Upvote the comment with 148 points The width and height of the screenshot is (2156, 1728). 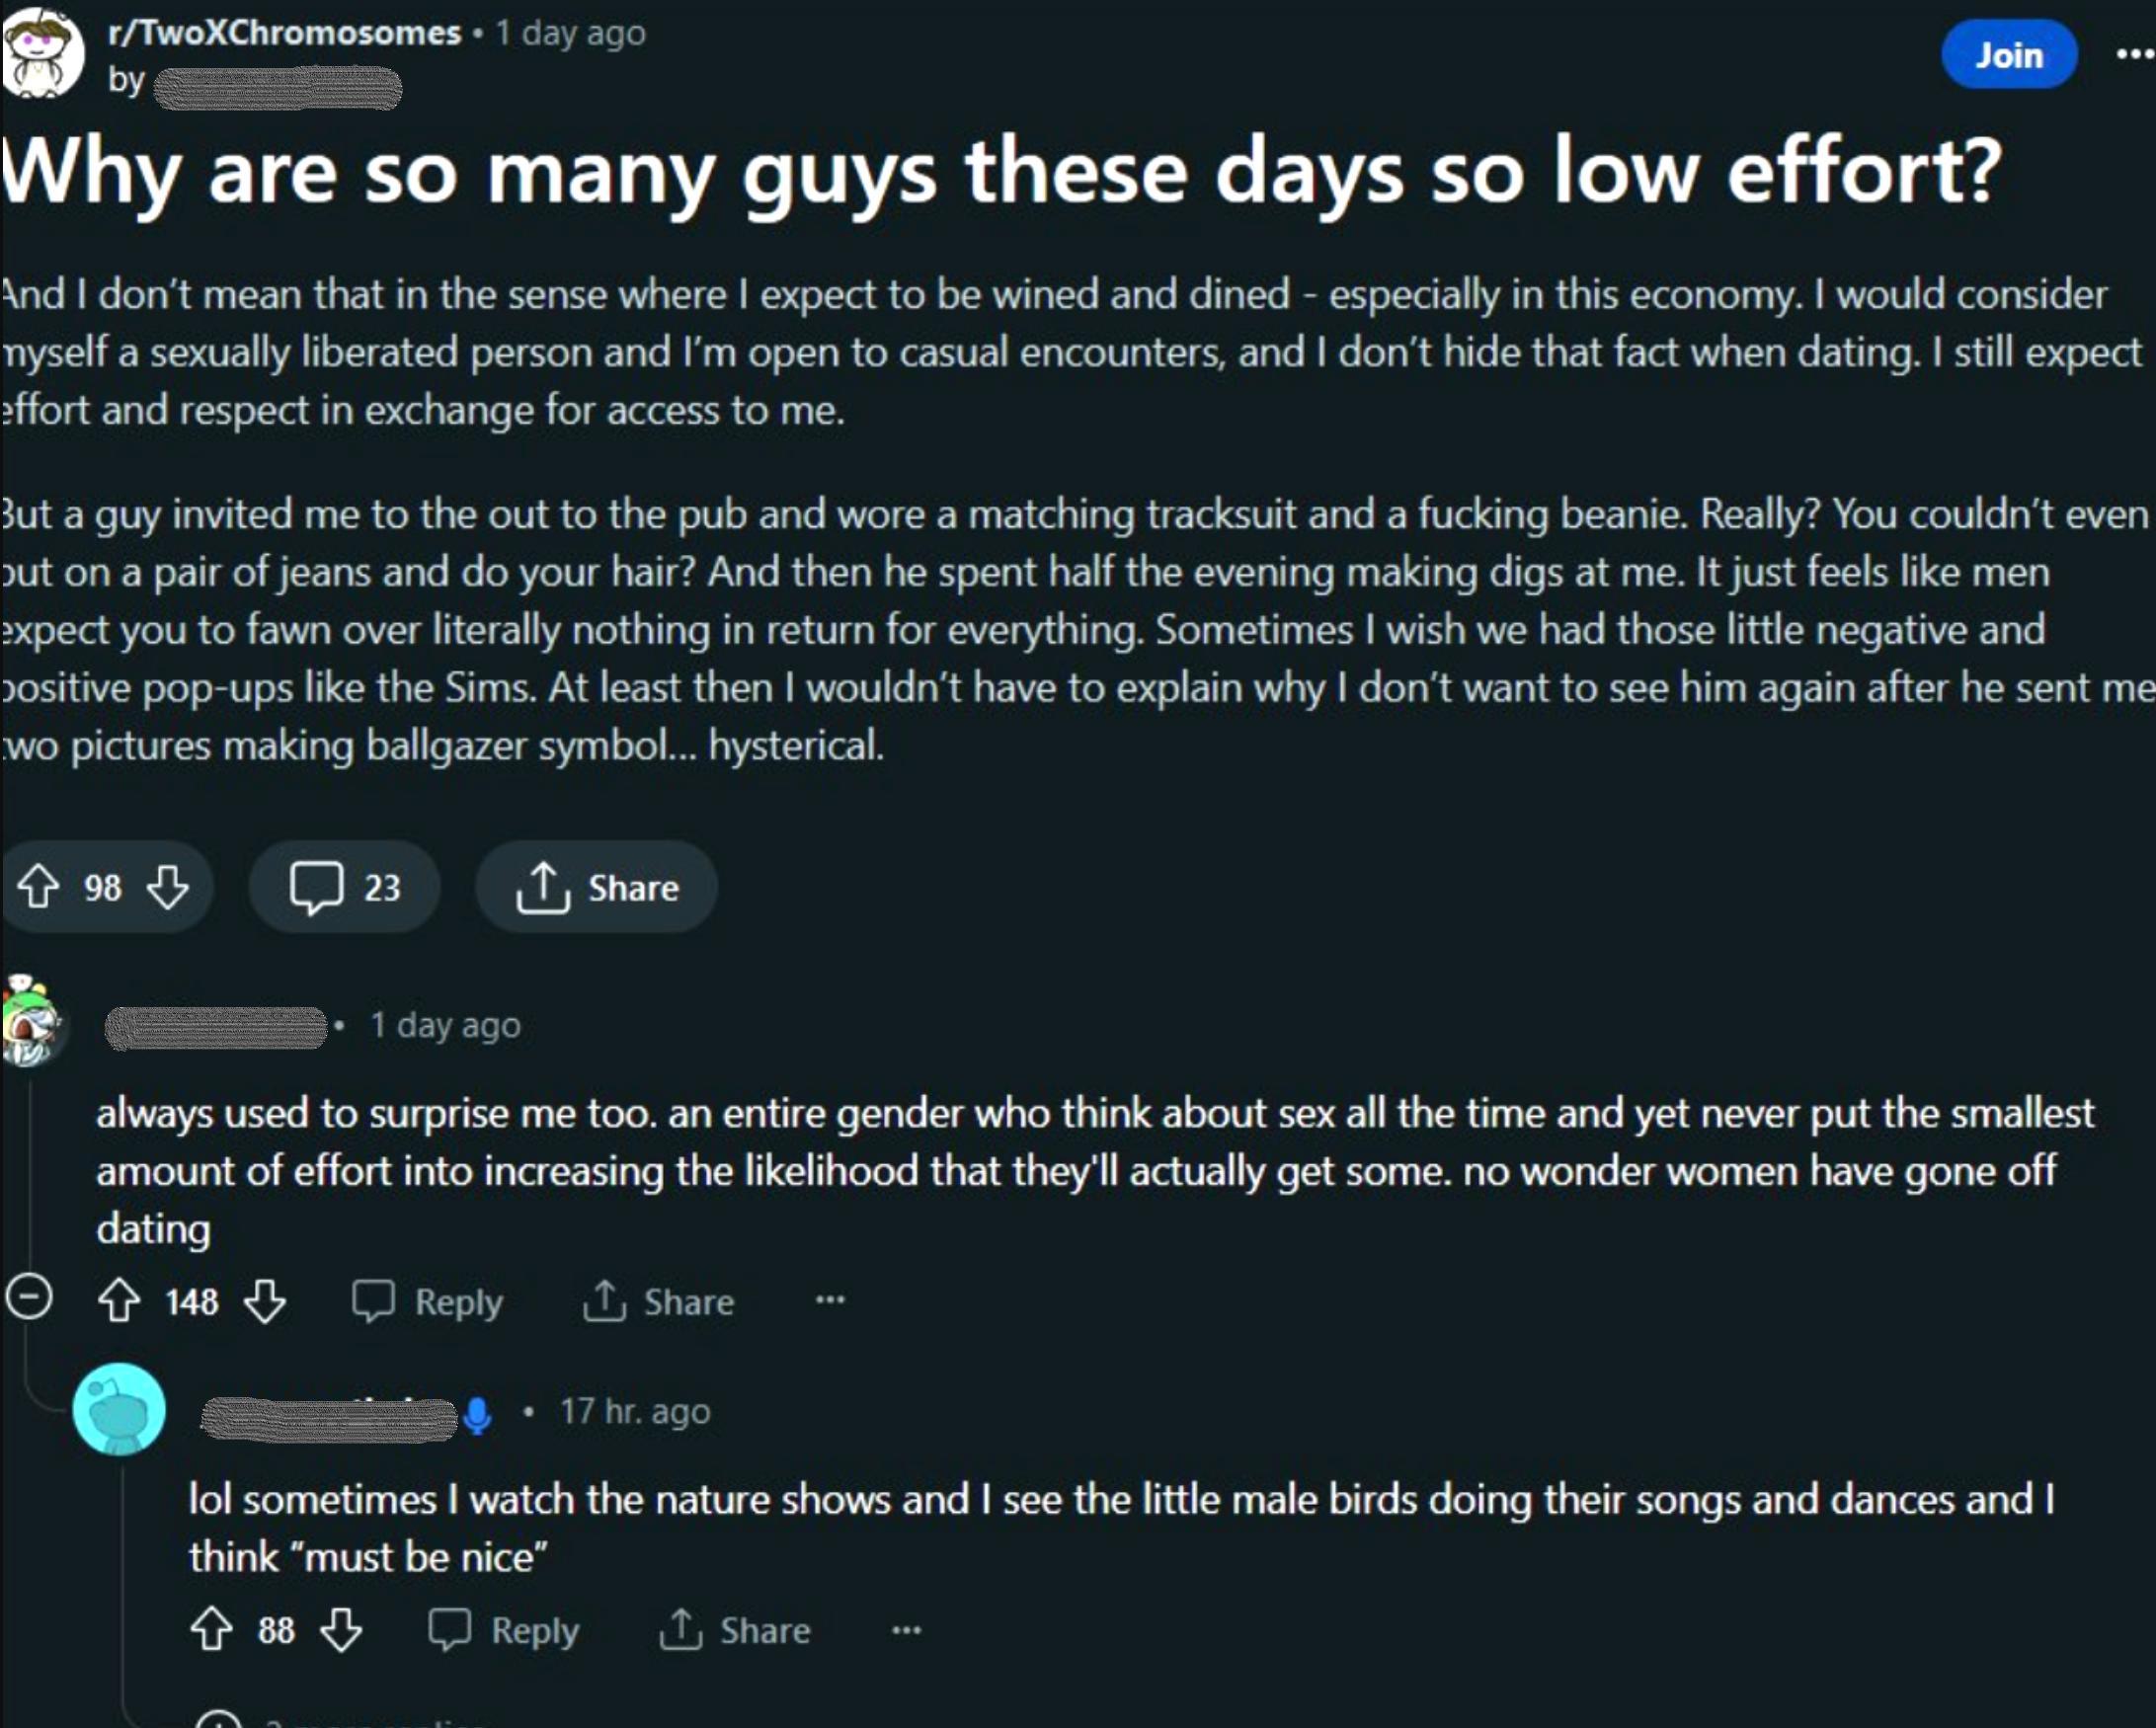click(119, 1301)
